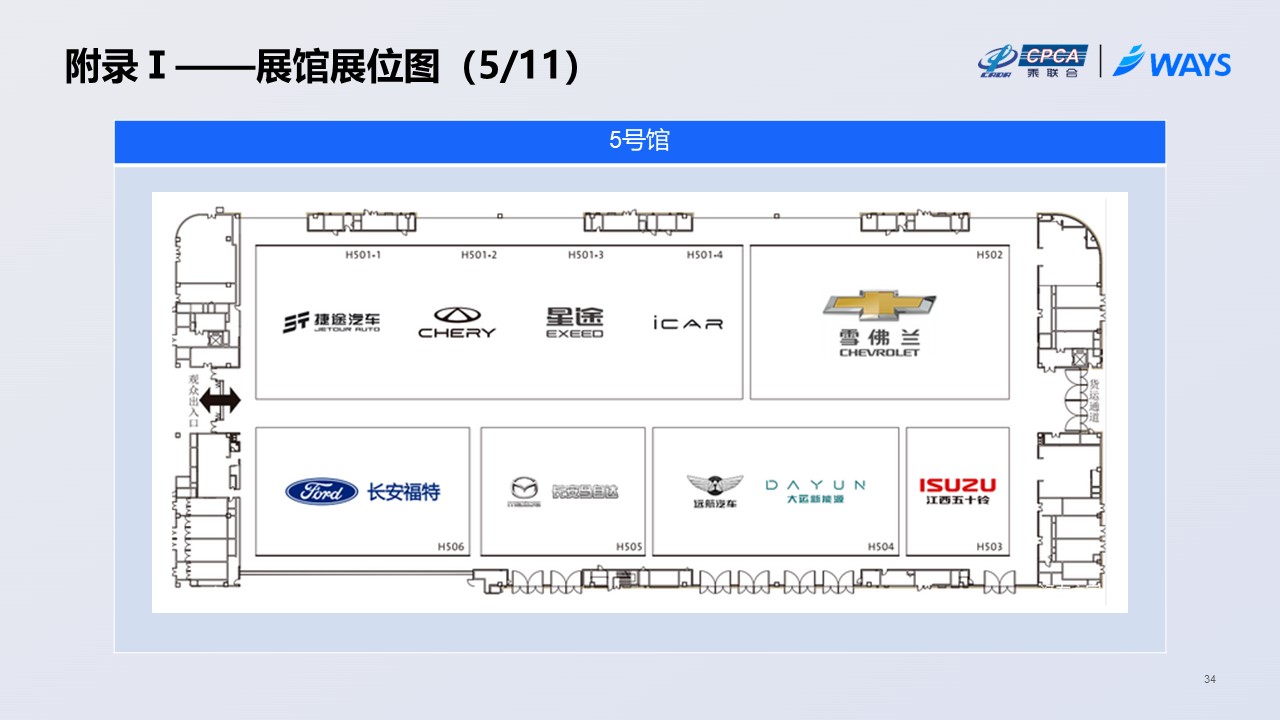The height and width of the screenshot is (720, 1280).
Task: Click the DAYUN 大运新能源 logo
Action: click(x=815, y=490)
